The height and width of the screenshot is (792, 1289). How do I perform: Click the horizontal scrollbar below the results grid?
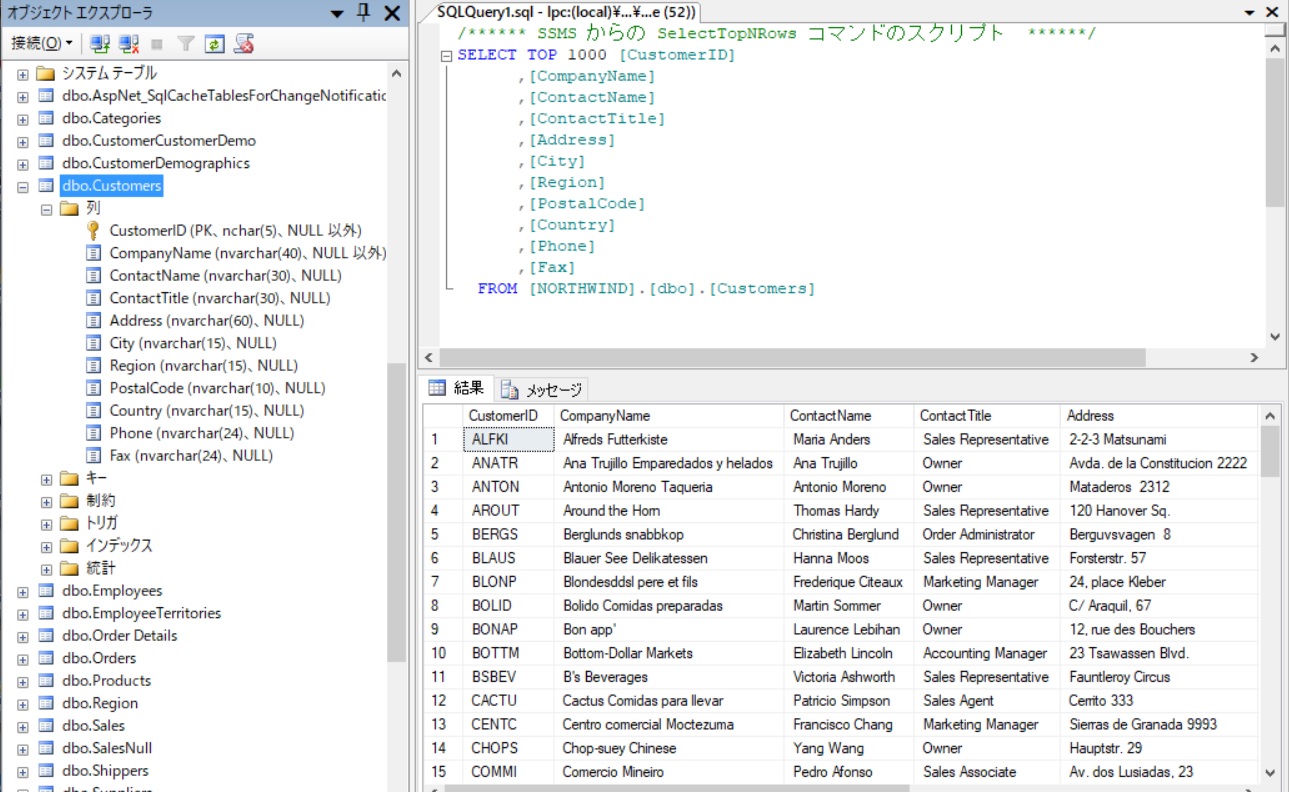coord(700,787)
